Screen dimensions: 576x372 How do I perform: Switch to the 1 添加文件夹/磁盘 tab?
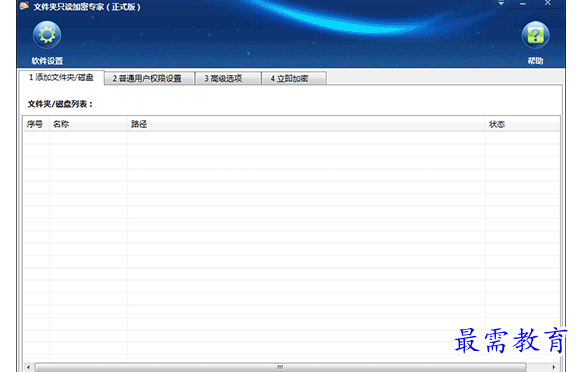tap(61, 77)
